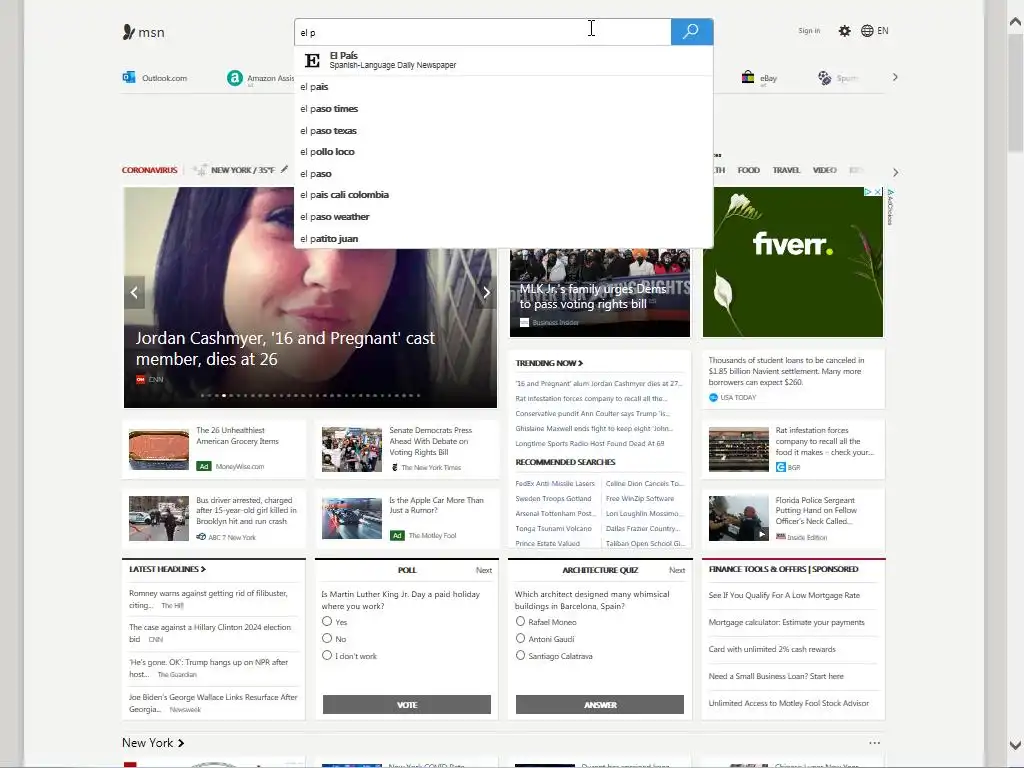Open 'The 26 Unhealthiest American Grocery Items'
The height and width of the screenshot is (768, 1024).
tap(214, 449)
